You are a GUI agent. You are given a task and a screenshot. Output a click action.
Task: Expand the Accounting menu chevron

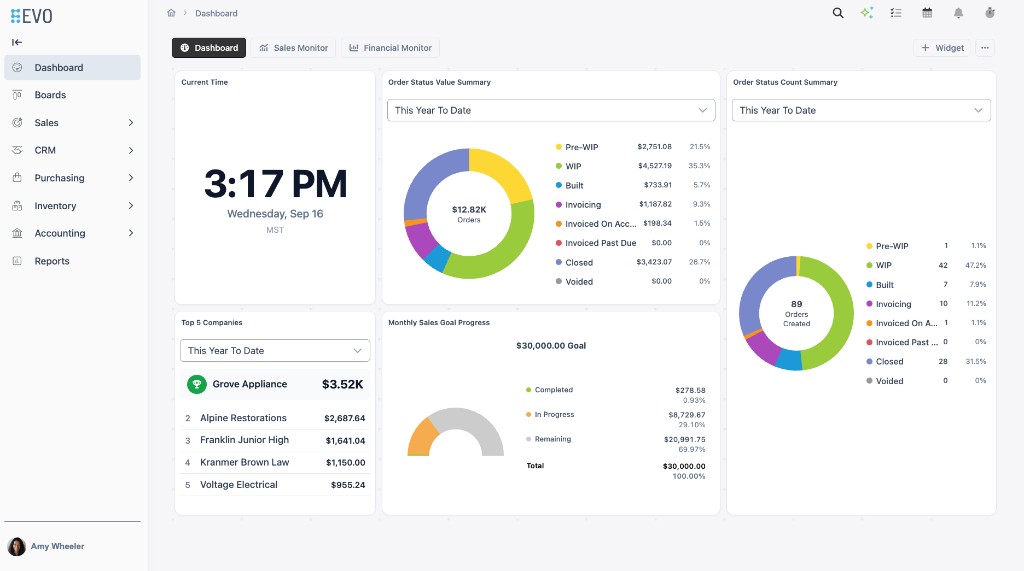coord(131,233)
